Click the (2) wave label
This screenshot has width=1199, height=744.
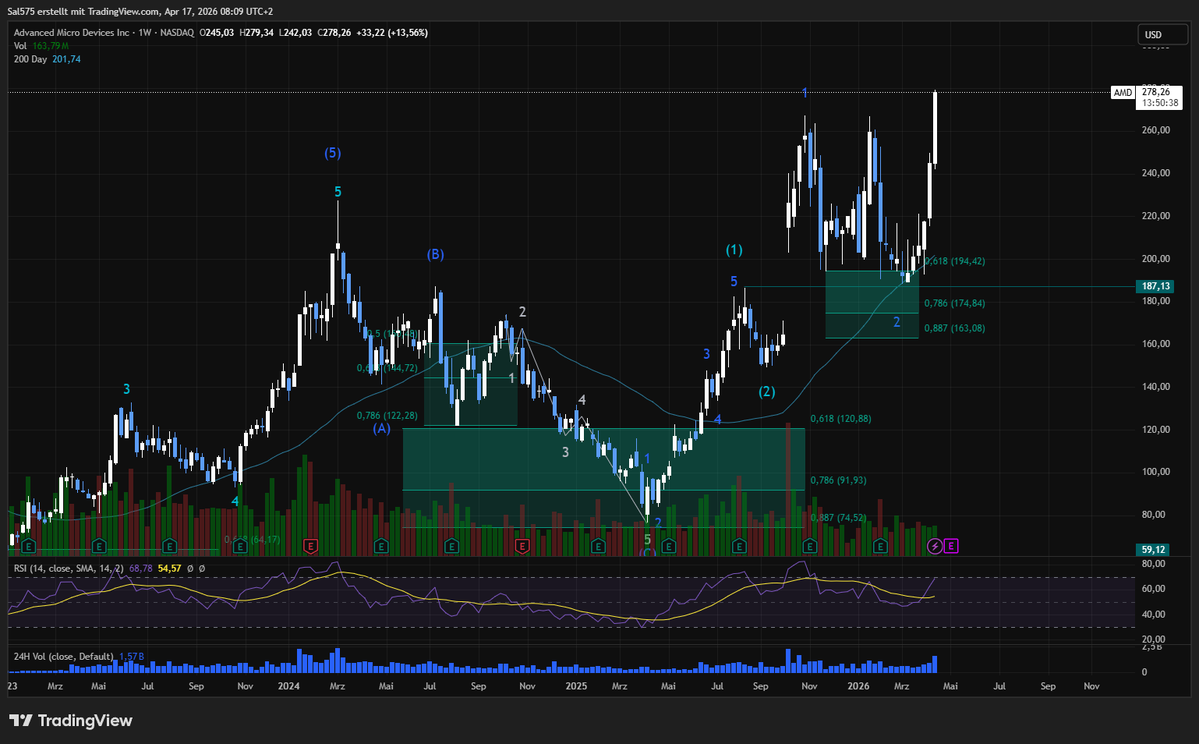[767, 391]
